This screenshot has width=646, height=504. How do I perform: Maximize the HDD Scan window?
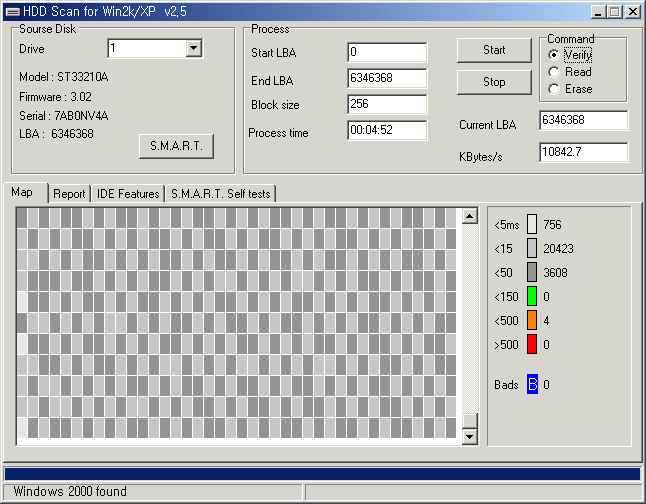614,12
